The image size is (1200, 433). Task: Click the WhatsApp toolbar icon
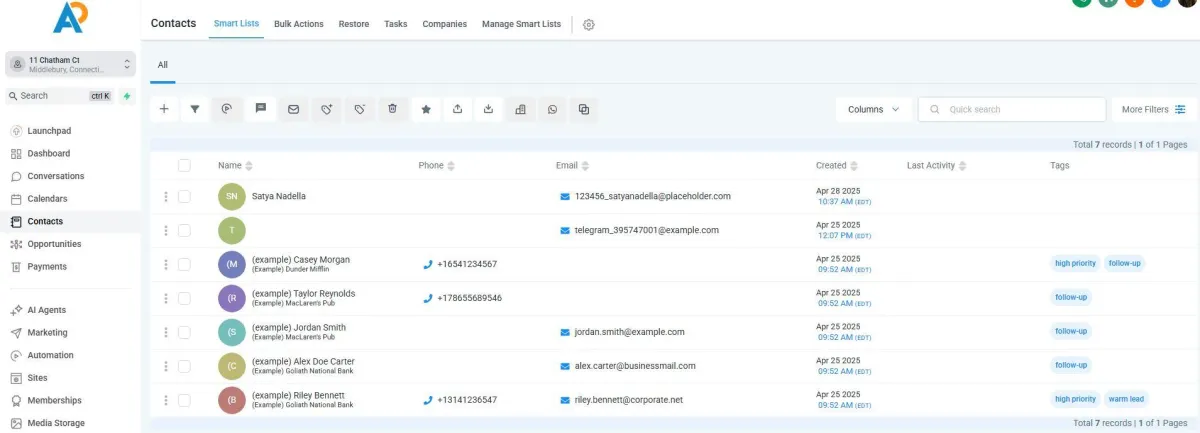pos(552,110)
